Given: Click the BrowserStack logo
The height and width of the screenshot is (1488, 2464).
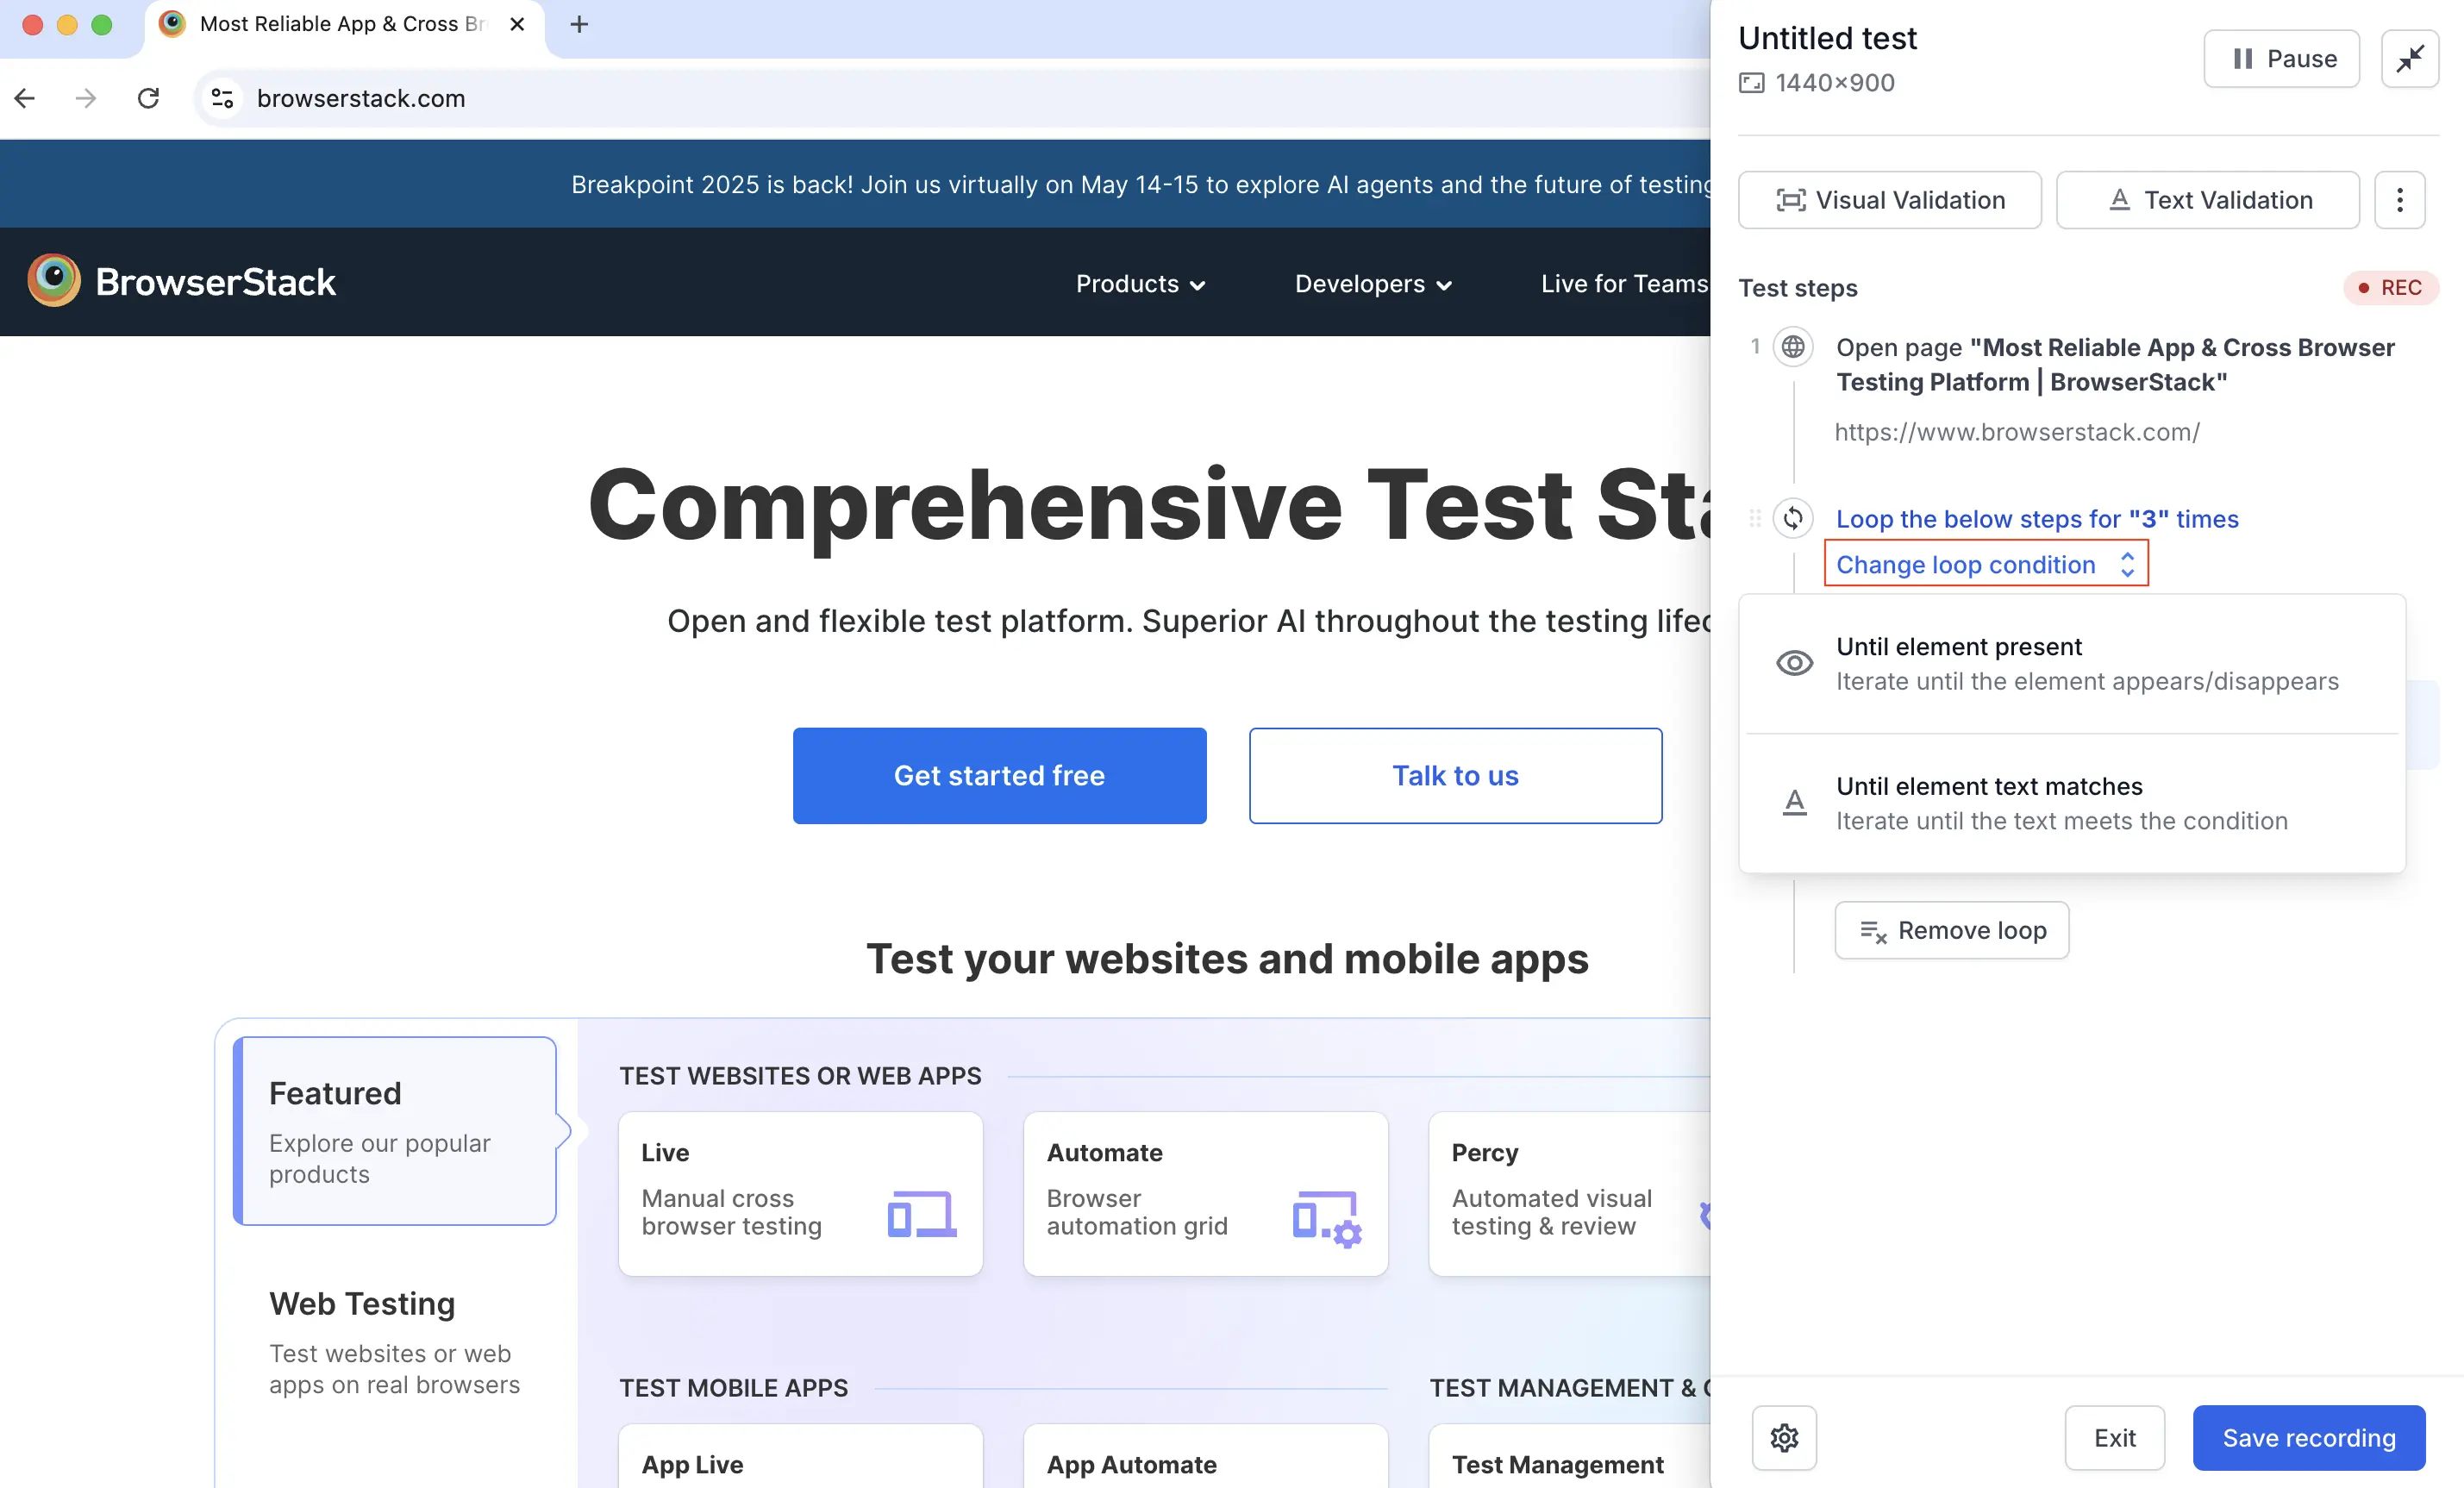Looking at the screenshot, I should [x=182, y=281].
